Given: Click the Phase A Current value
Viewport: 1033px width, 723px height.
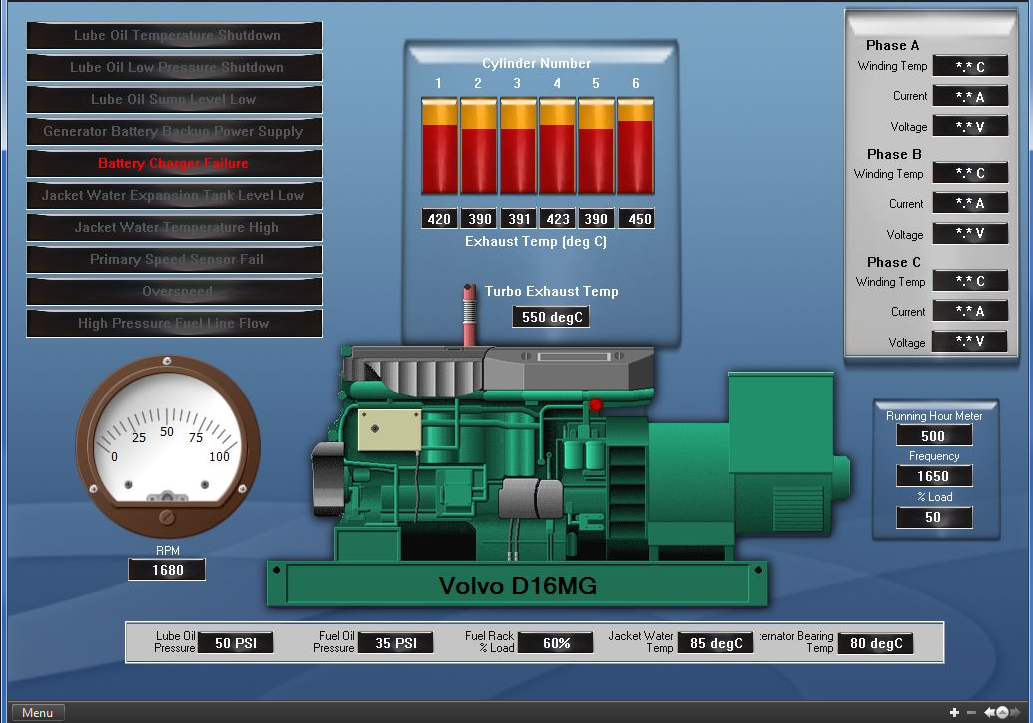Looking at the screenshot, I should click(x=970, y=97).
